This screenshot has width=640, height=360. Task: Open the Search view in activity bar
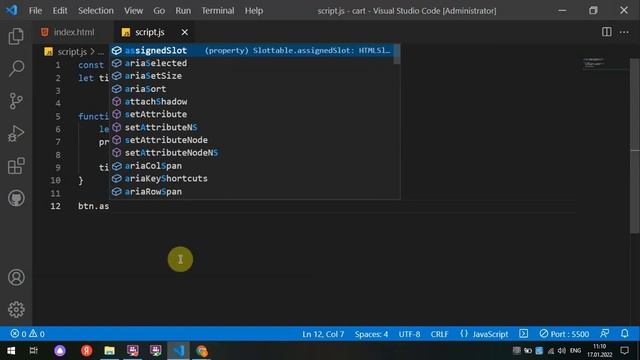click(16, 68)
